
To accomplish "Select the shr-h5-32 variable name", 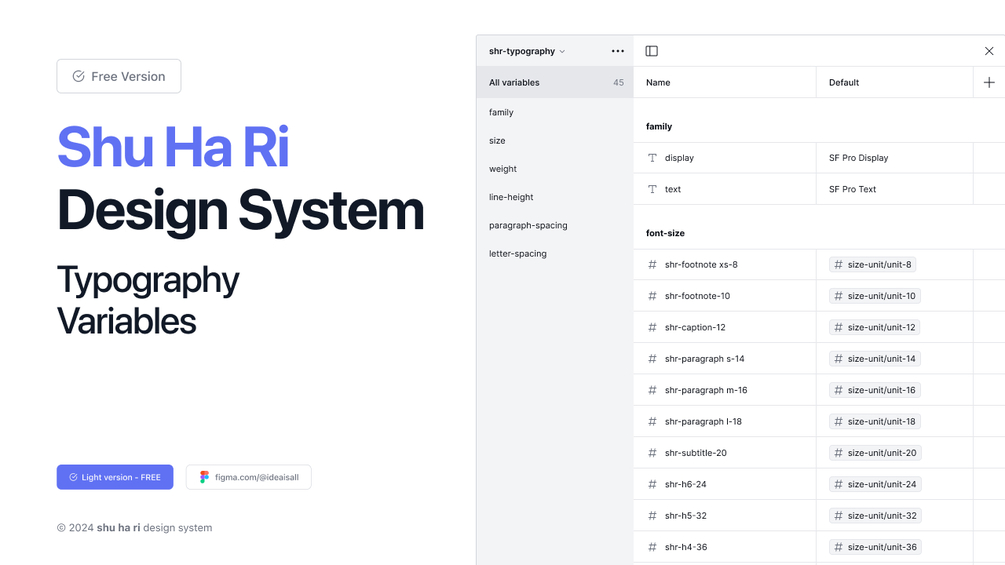I will [x=686, y=516].
